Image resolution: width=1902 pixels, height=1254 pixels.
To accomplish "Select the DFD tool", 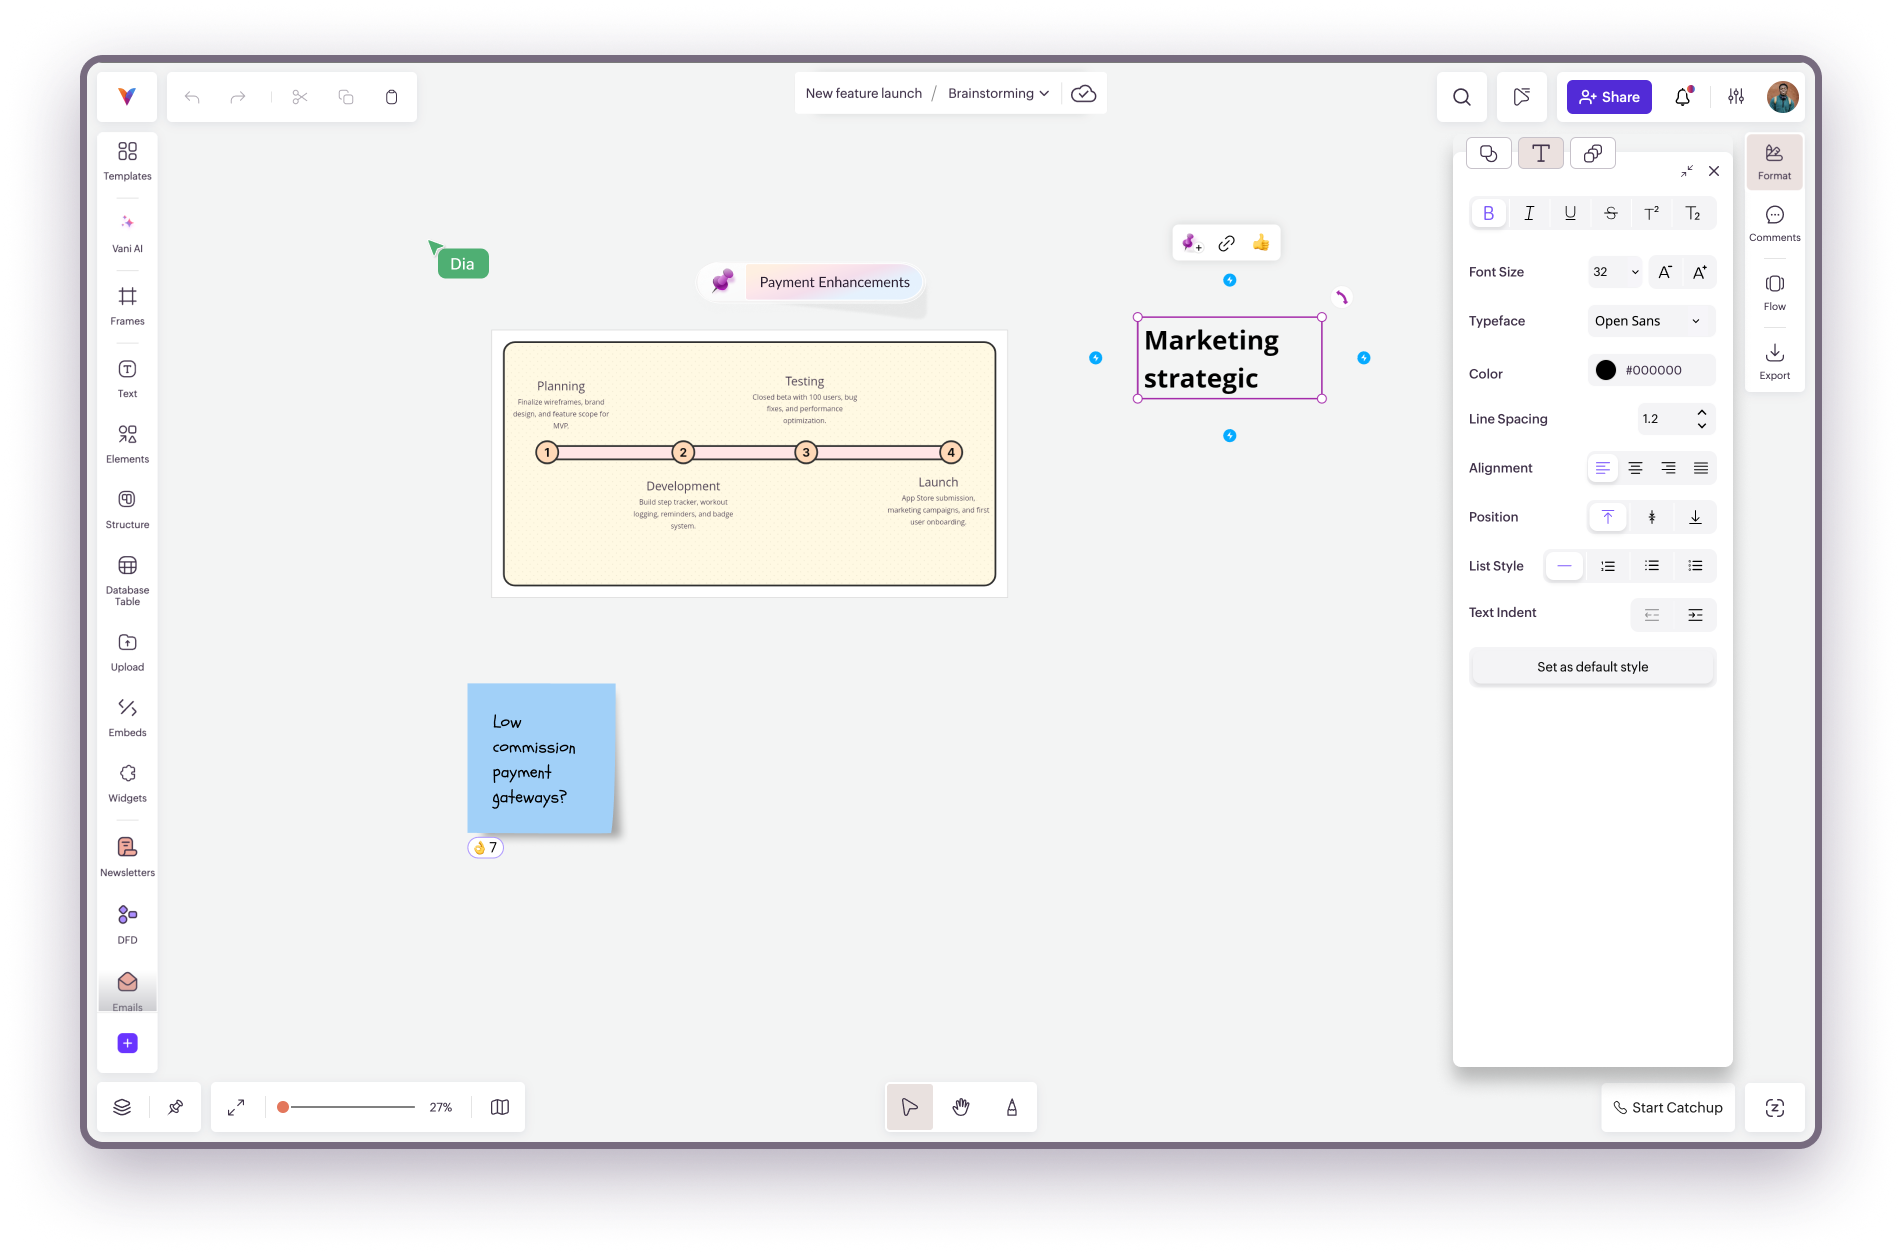I will point(127,924).
